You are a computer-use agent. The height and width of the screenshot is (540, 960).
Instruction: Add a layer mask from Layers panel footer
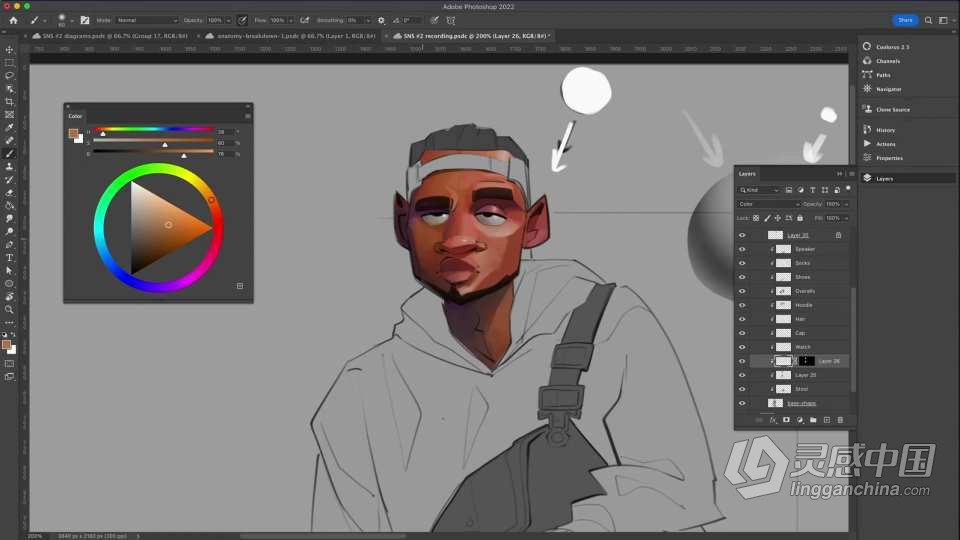point(786,420)
